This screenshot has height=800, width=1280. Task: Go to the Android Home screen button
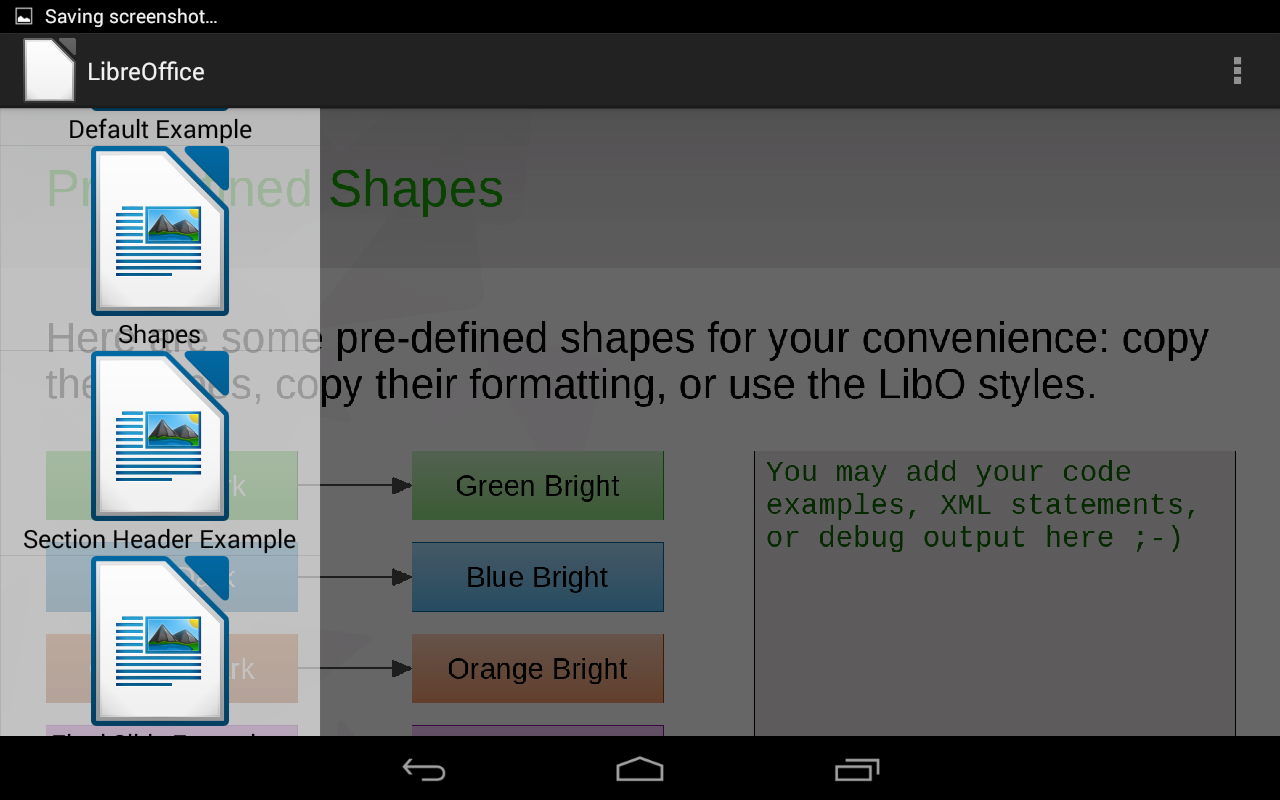coord(640,769)
